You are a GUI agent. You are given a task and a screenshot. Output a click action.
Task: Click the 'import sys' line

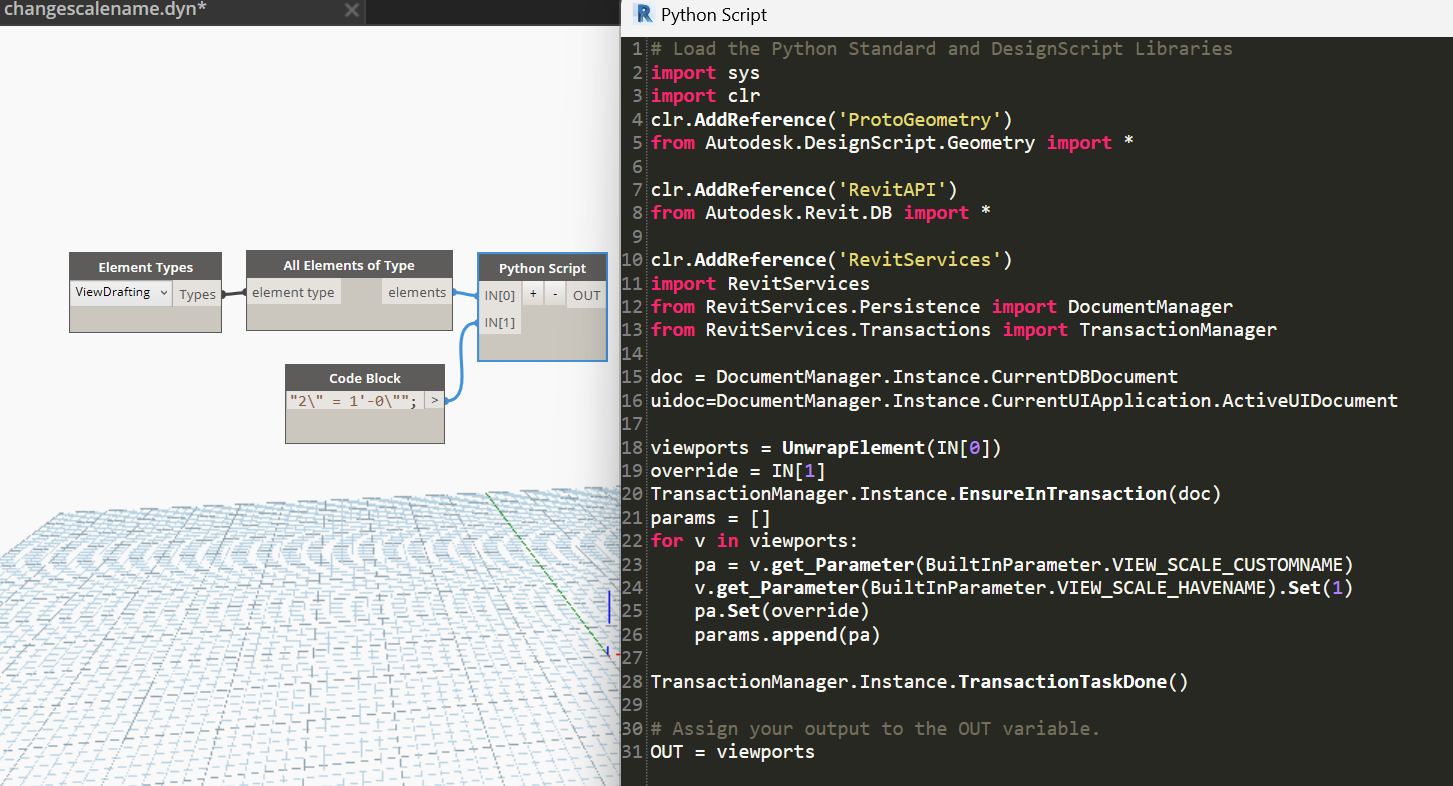point(705,73)
